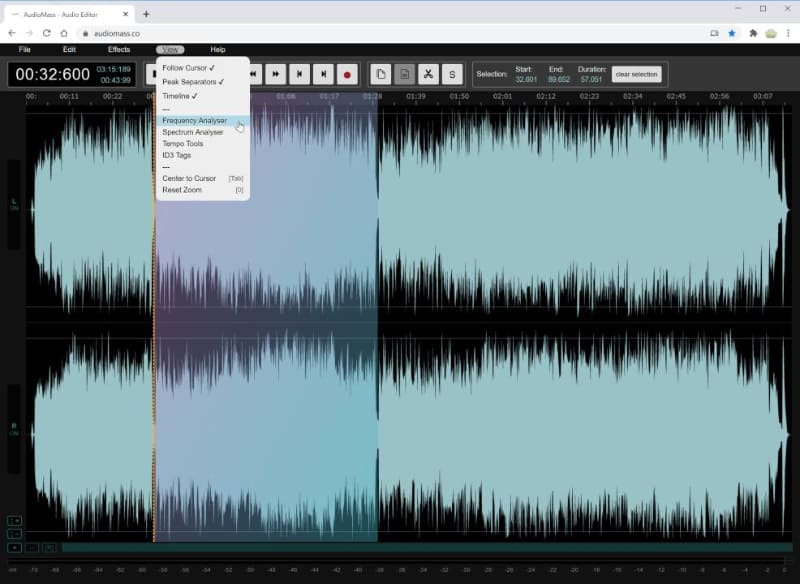Click the 02:34 timeline marker
Viewport: 800px width, 584px height.
pyautogui.click(x=633, y=96)
